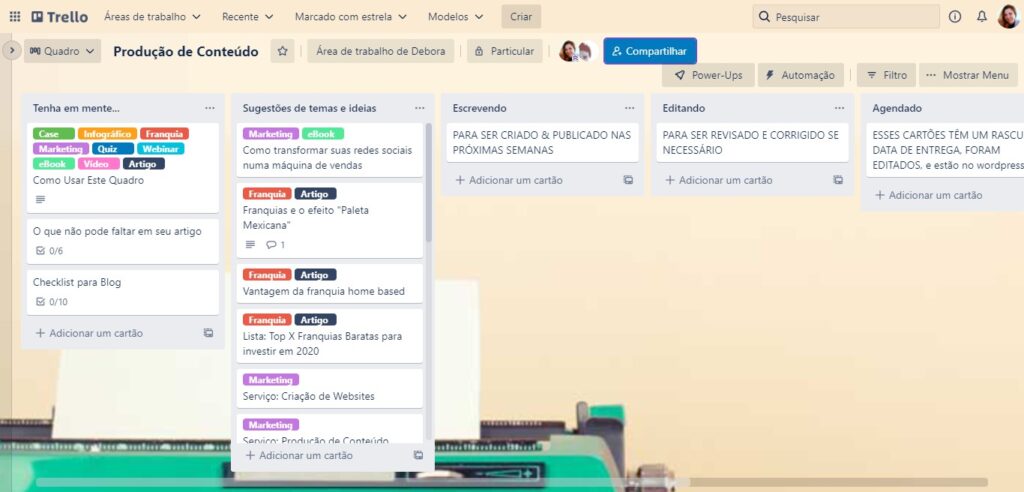Click description icon on Paleta Mexicana card
The width and height of the screenshot is (1024, 492).
pos(250,245)
